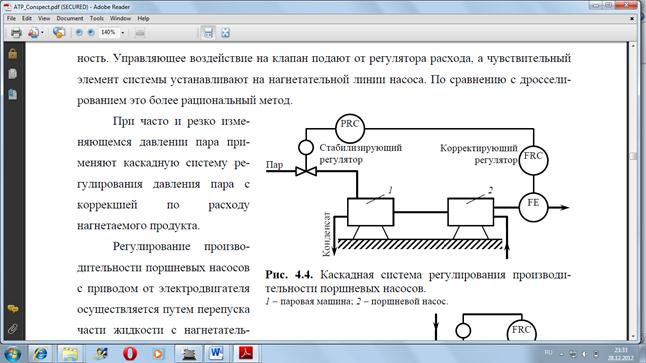The image size is (646, 363).
Task: Open the Help menu
Action: click(143, 19)
